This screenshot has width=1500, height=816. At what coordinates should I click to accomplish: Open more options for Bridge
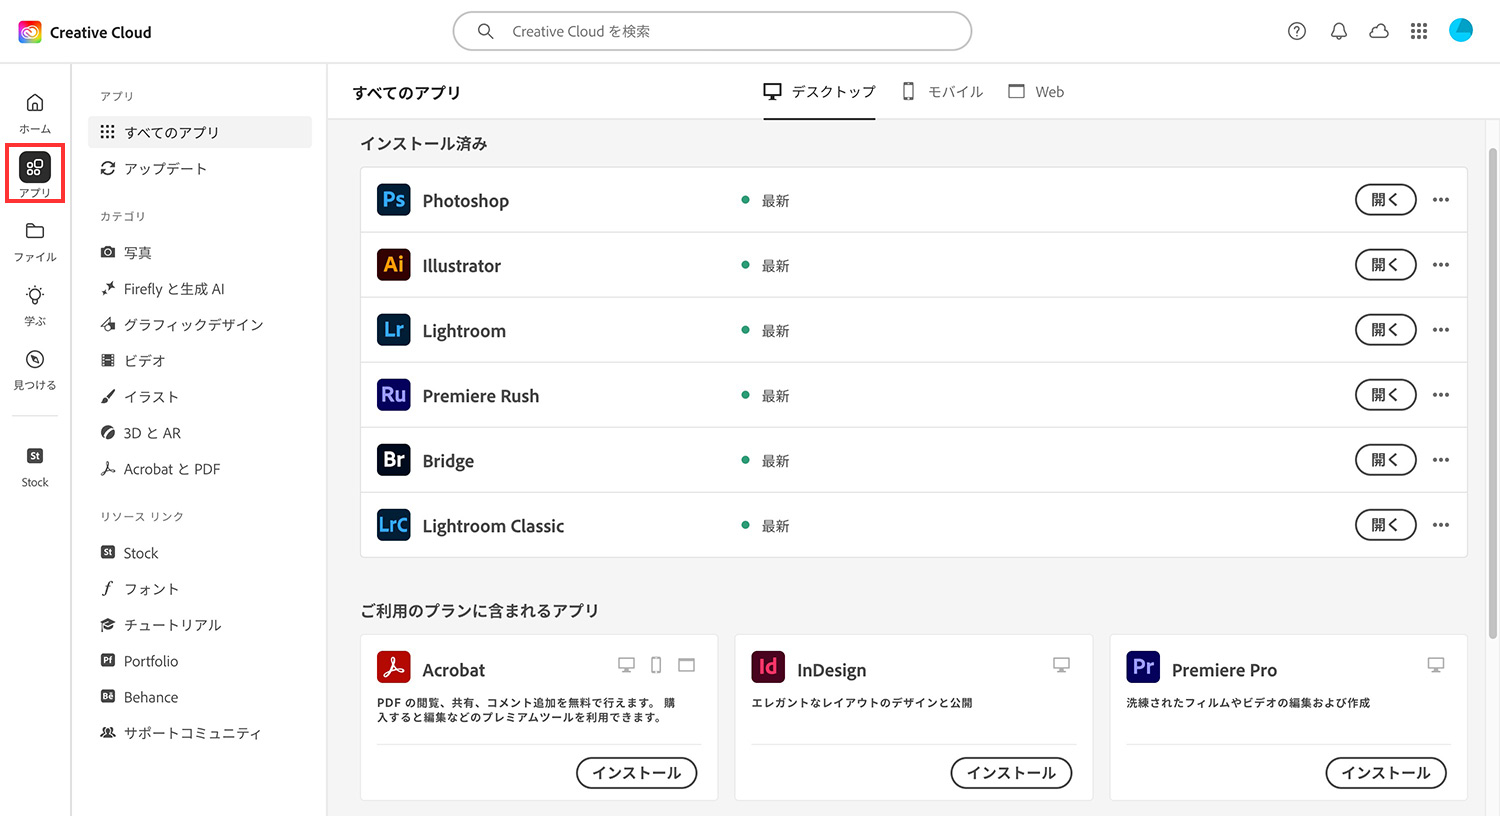(1440, 460)
